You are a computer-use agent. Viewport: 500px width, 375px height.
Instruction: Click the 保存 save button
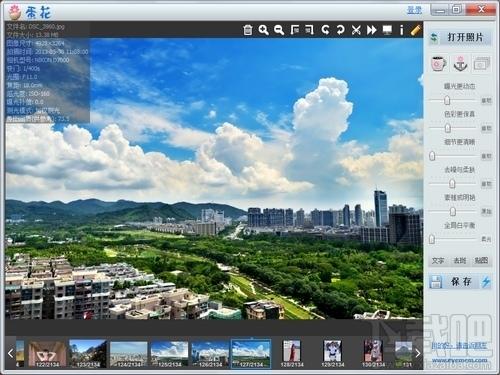click(x=461, y=282)
